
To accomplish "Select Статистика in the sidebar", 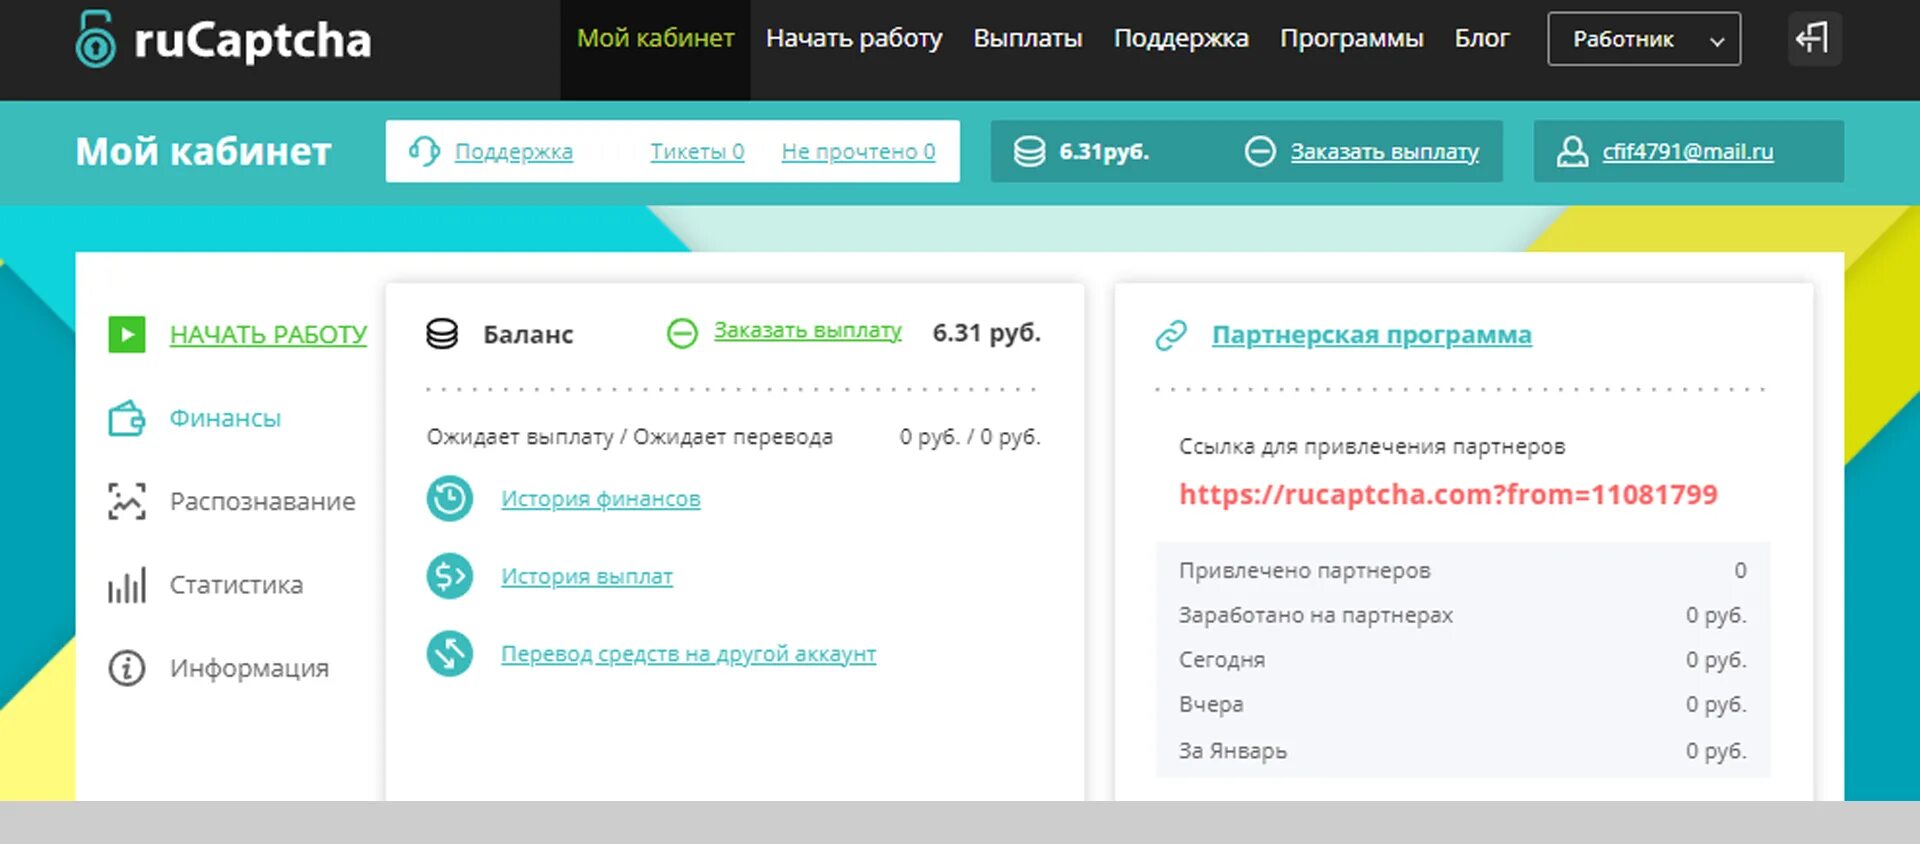I will (236, 585).
